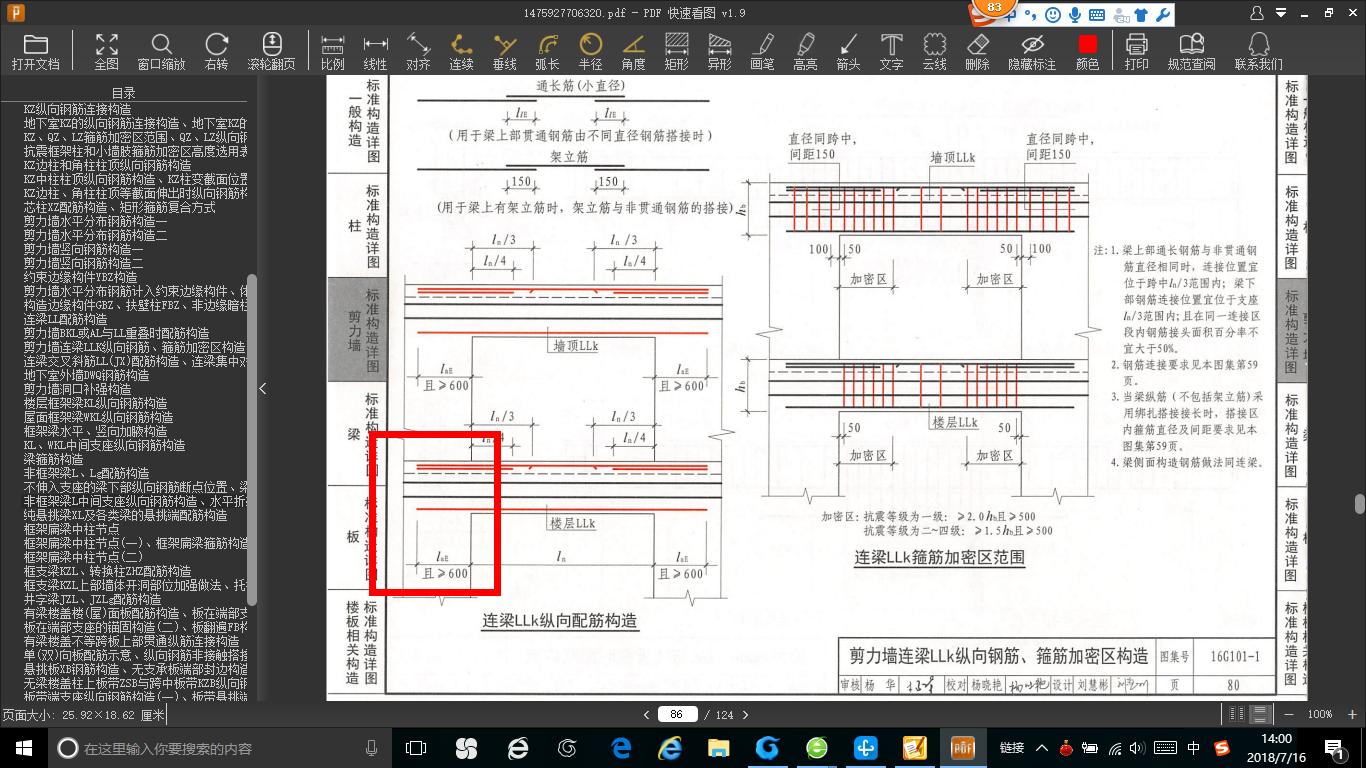Select the 异形 irregular shape tool

point(719,51)
